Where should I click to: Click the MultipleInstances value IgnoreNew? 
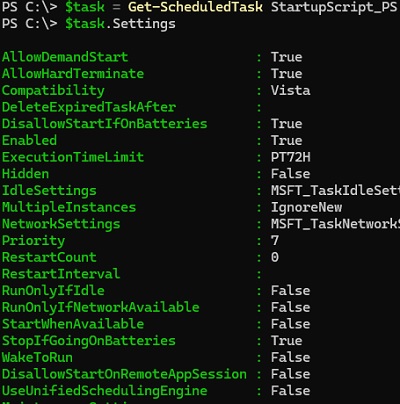pos(306,207)
